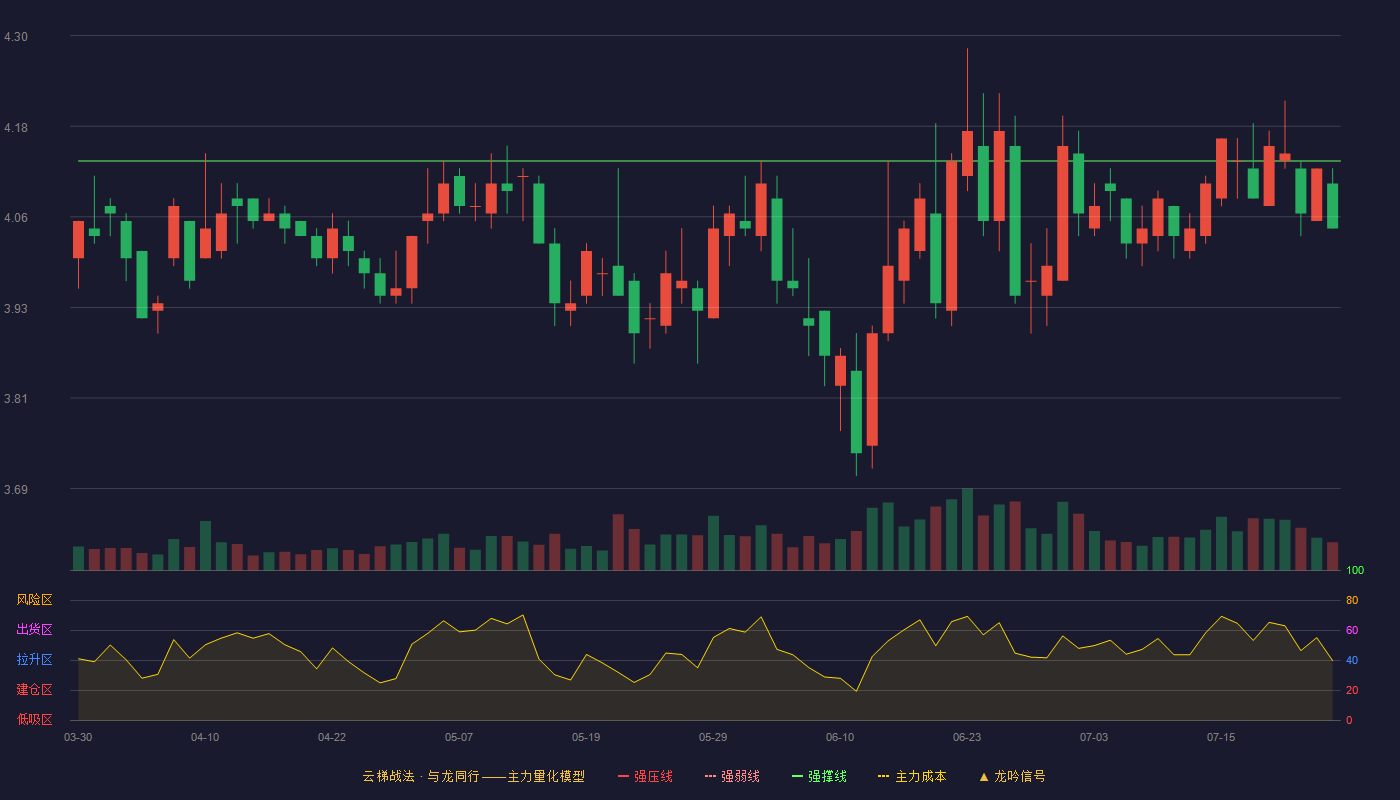Click the 05-19 date label
Viewport: 1400px width, 800px height.
586,737
